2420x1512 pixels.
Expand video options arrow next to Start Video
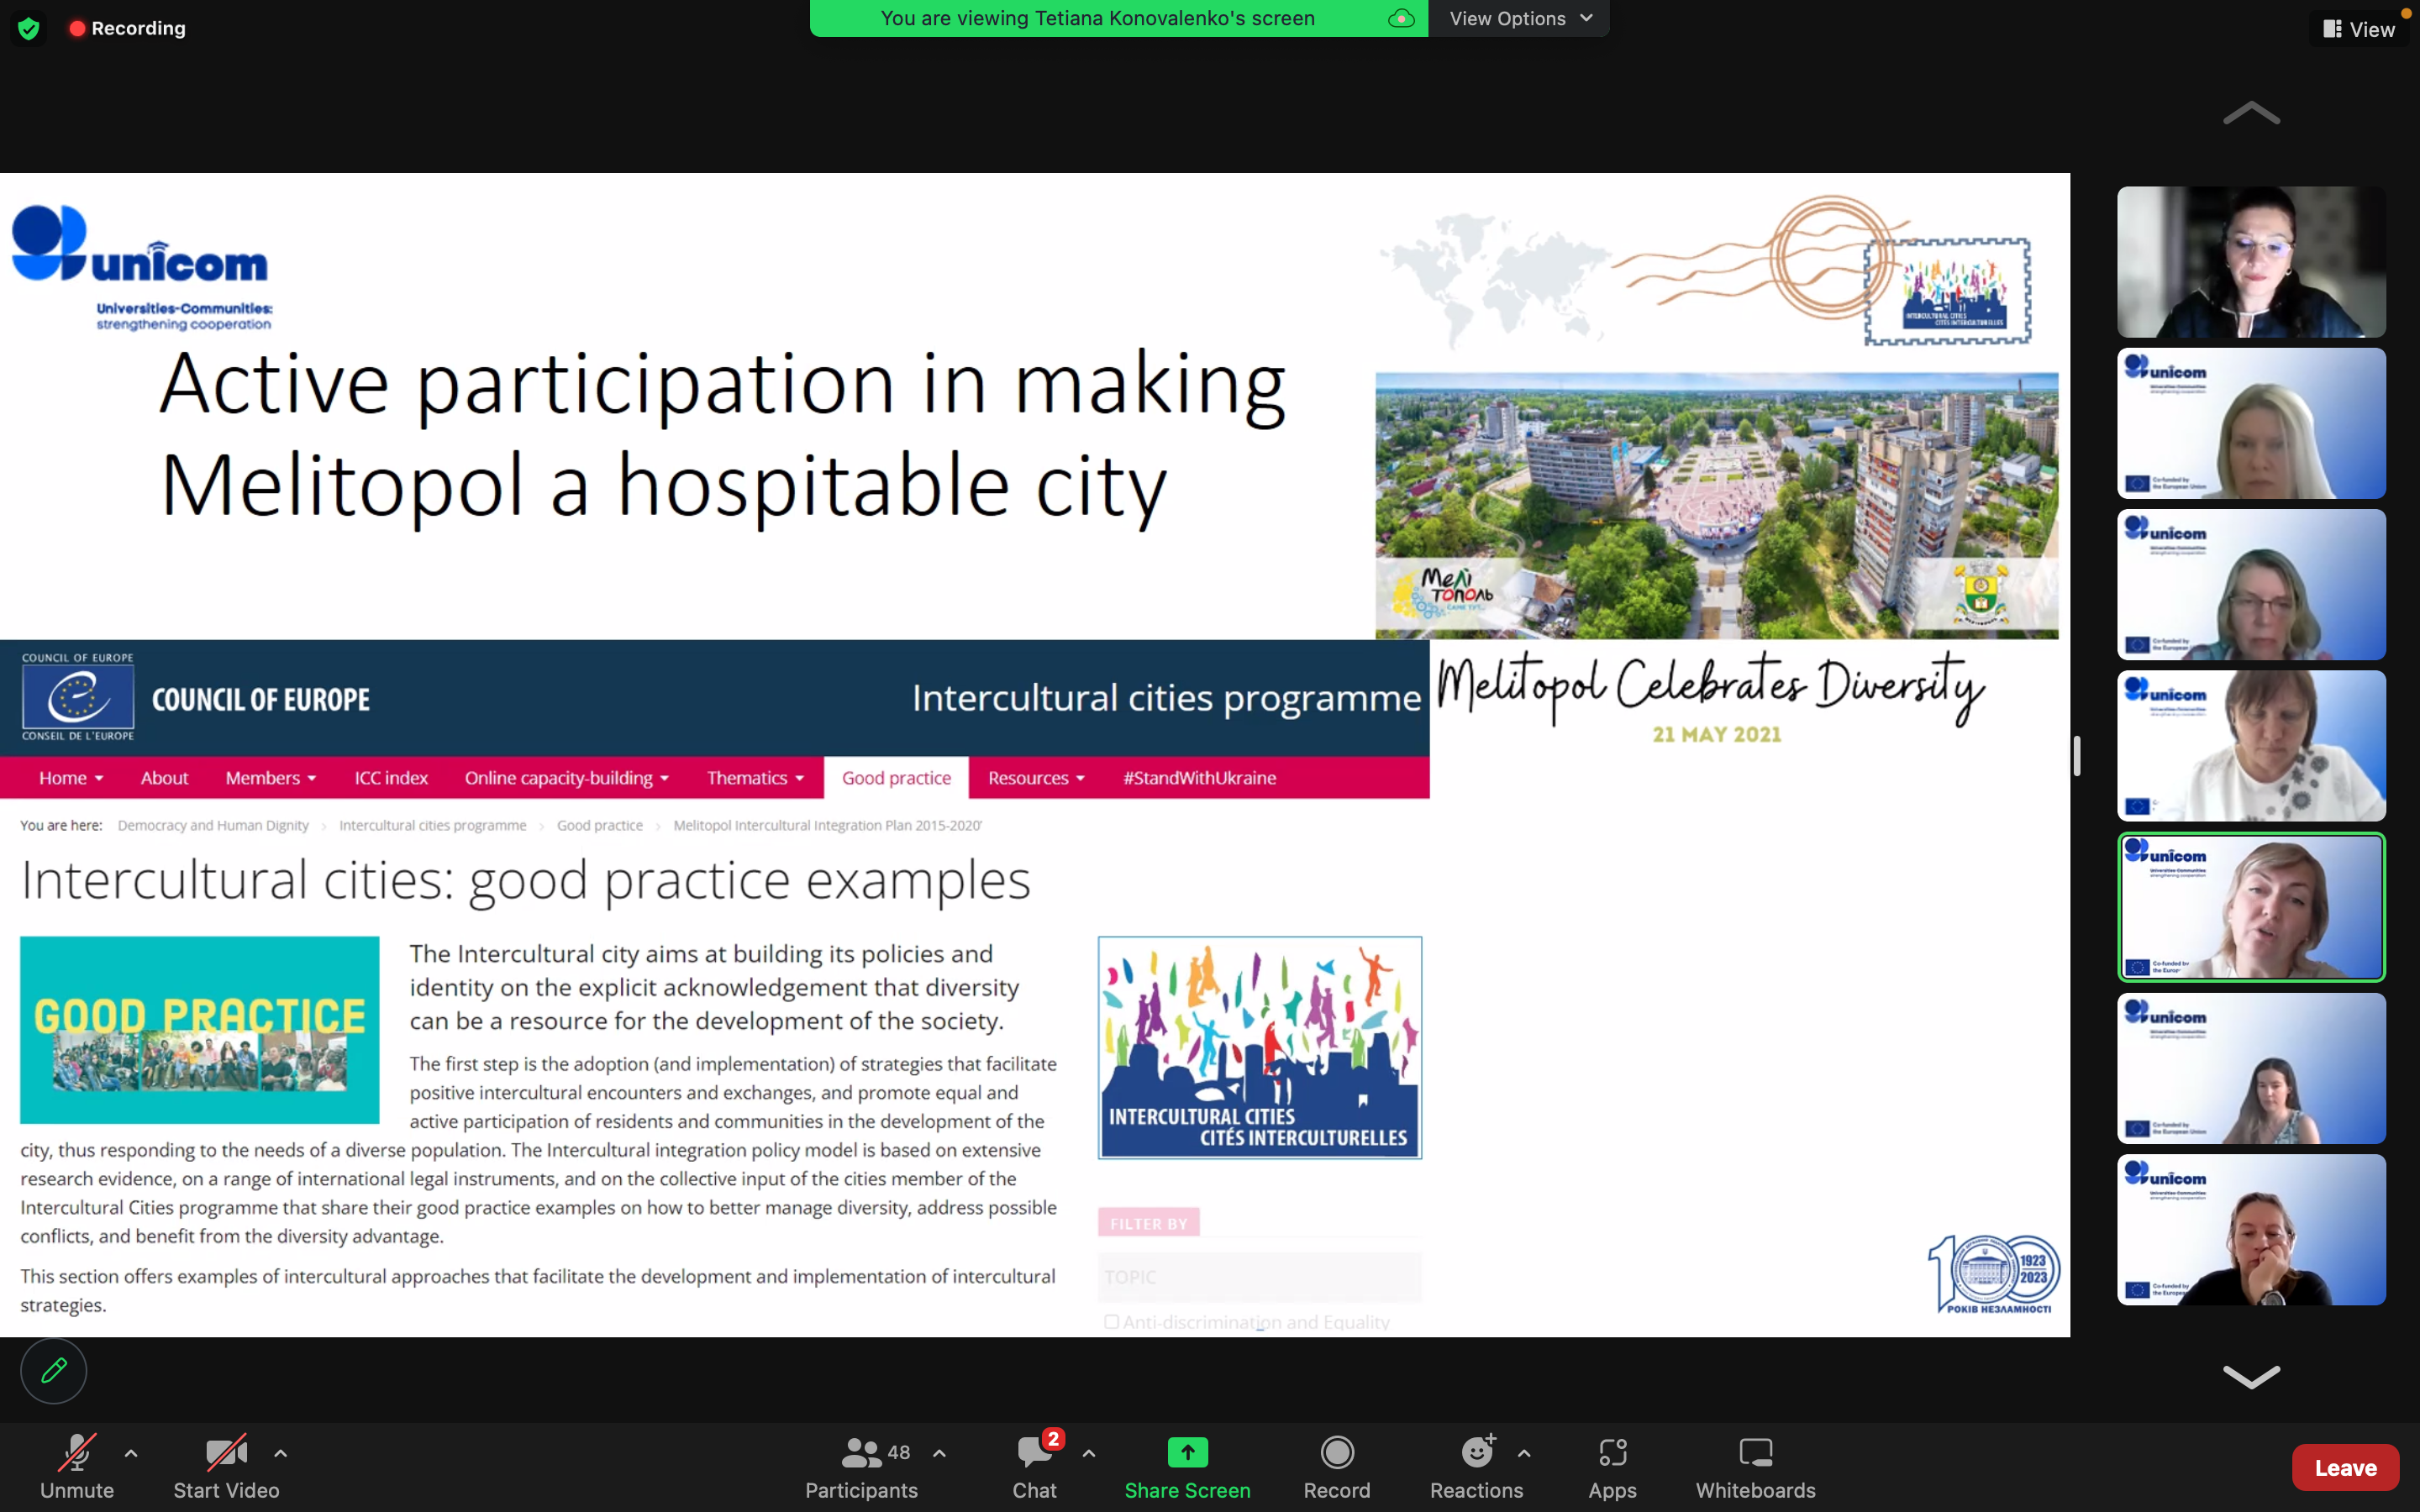(281, 1453)
